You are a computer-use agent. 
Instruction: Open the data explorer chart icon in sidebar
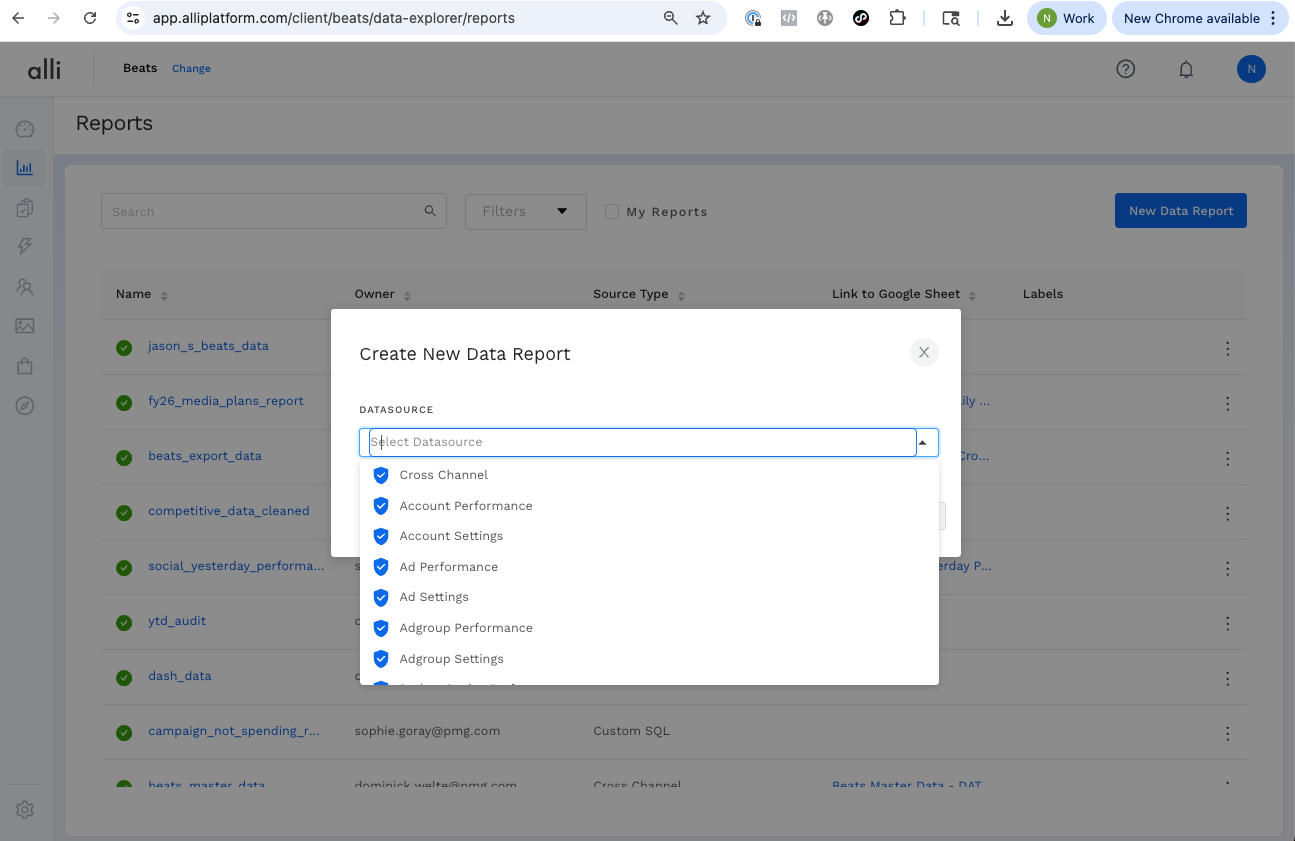click(25, 168)
